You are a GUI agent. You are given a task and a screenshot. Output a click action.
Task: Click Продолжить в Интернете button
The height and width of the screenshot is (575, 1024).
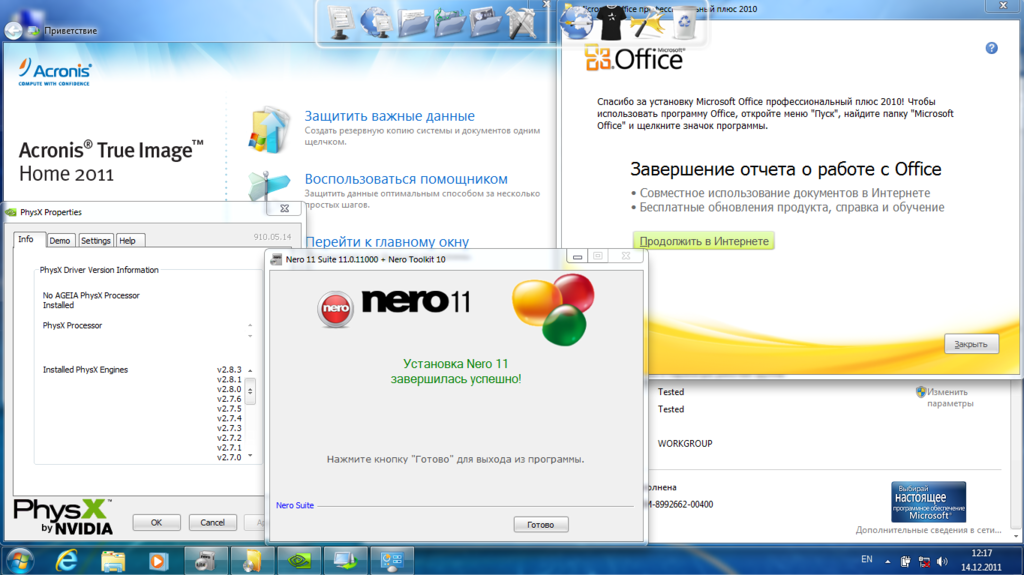703,241
